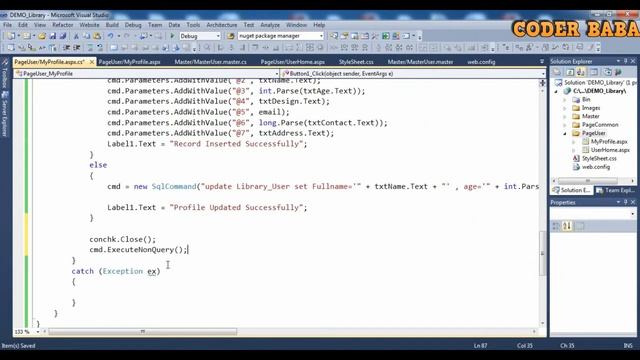Click the Save floppy disk icon
Viewport: 640px width, 360px height.
[53, 36]
